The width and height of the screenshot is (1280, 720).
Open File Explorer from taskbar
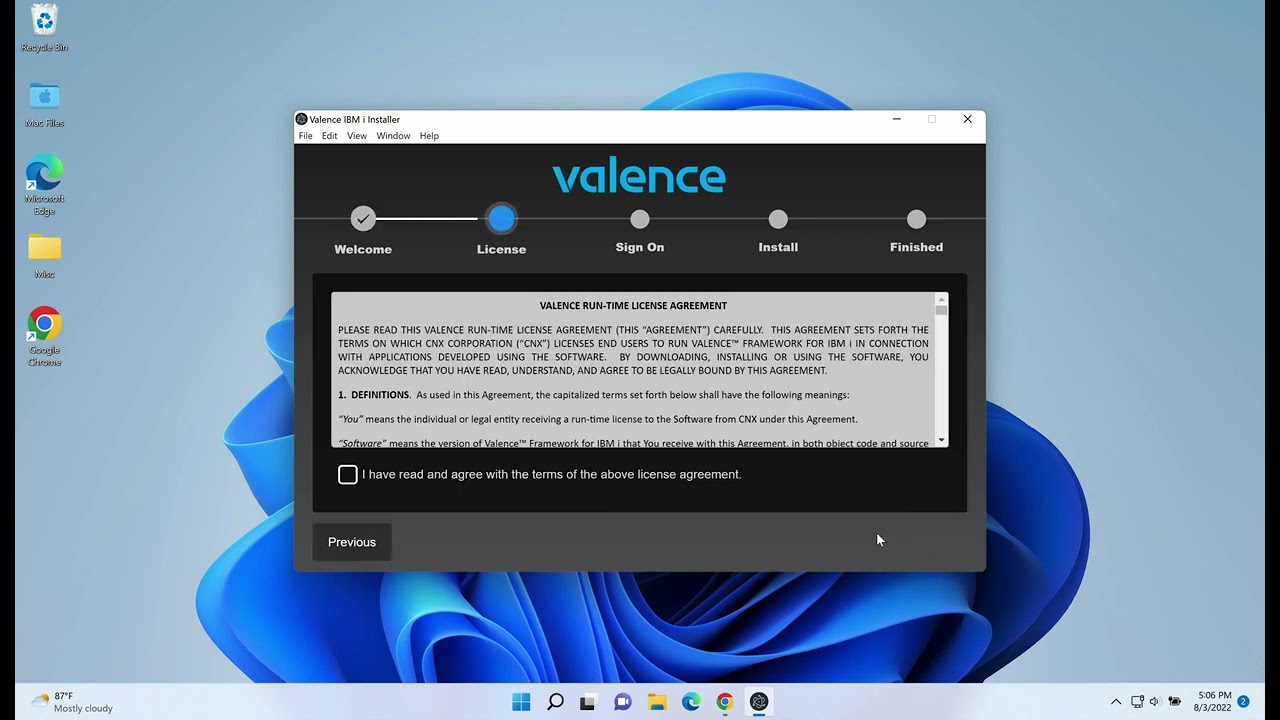click(656, 702)
